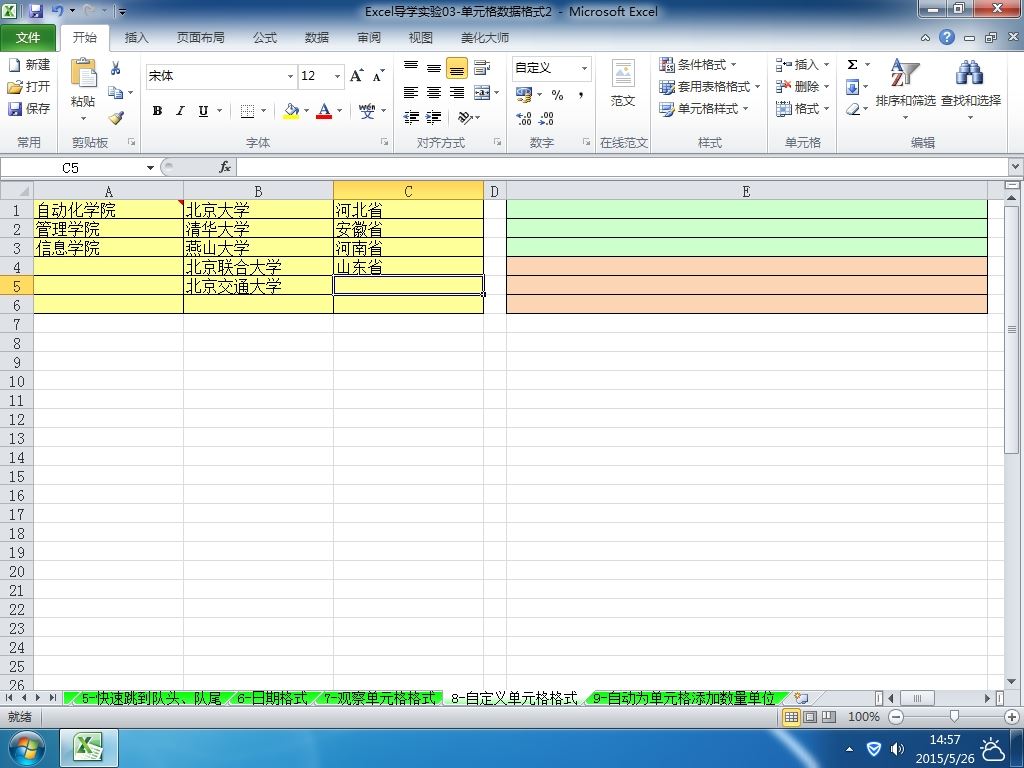
Task: Toggle center horizontal alignment
Action: tap(434, 93)
